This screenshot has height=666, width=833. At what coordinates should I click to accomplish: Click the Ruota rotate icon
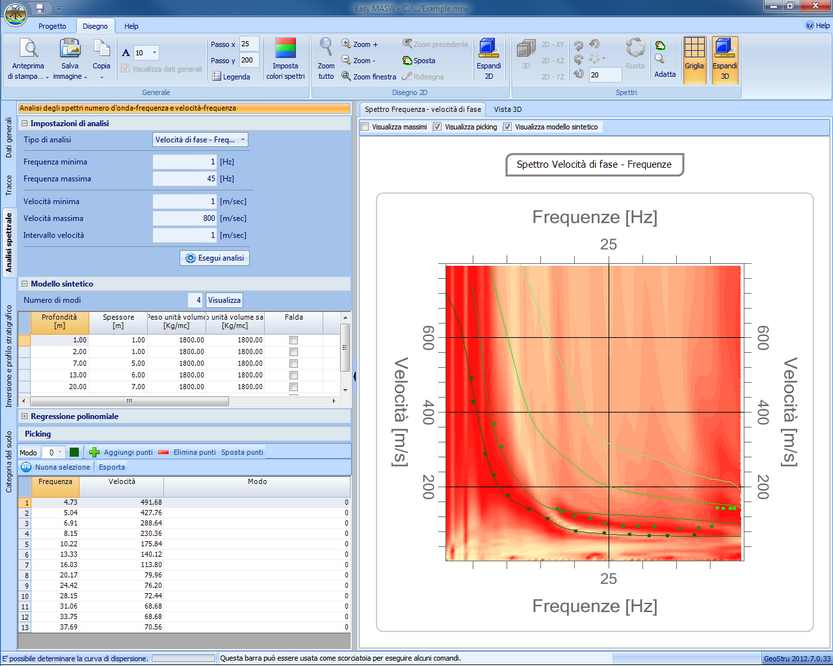coord(635,48)
